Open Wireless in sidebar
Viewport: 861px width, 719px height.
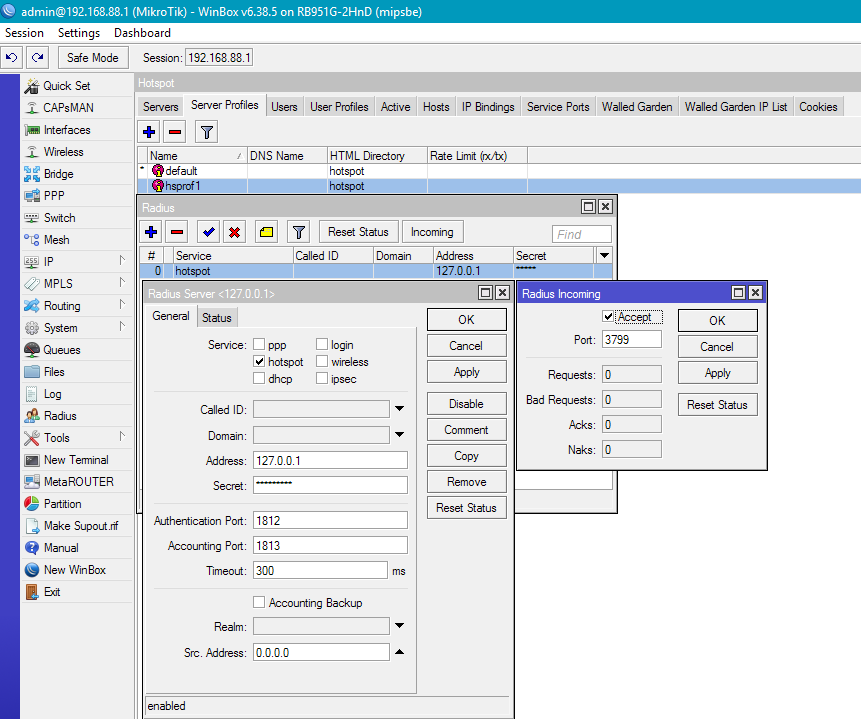[x=63, y=152]
